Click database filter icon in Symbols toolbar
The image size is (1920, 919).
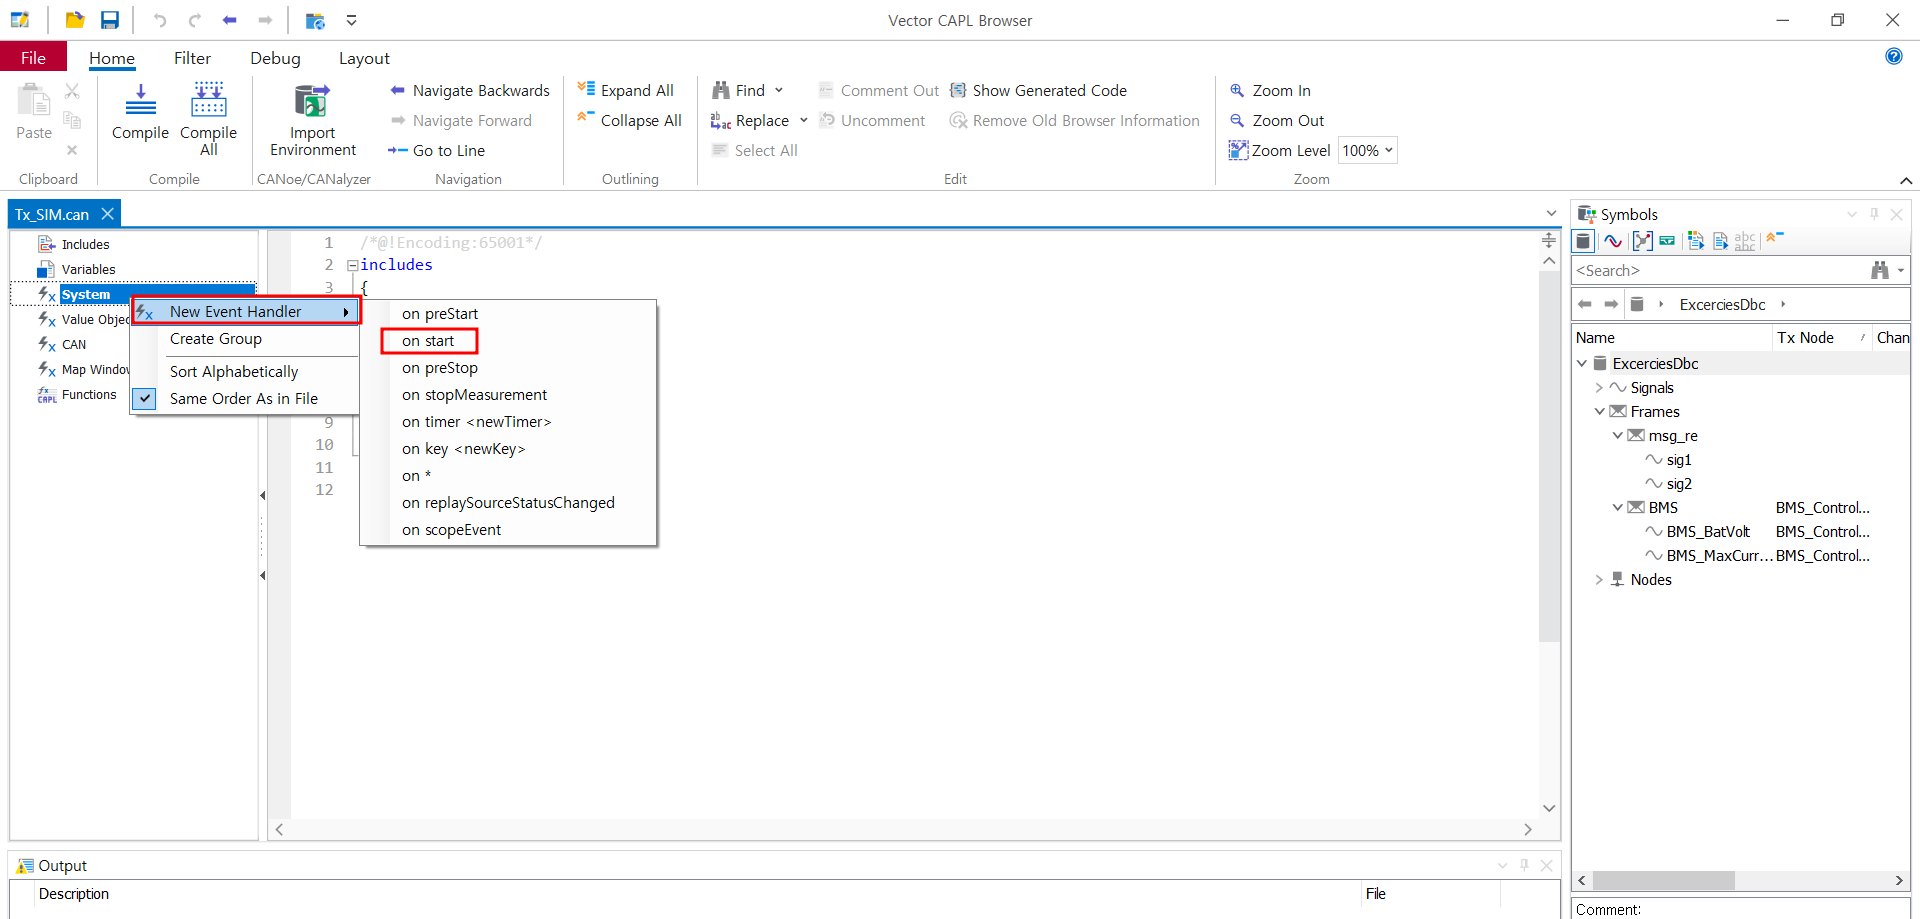click(x=1583, y=240)
